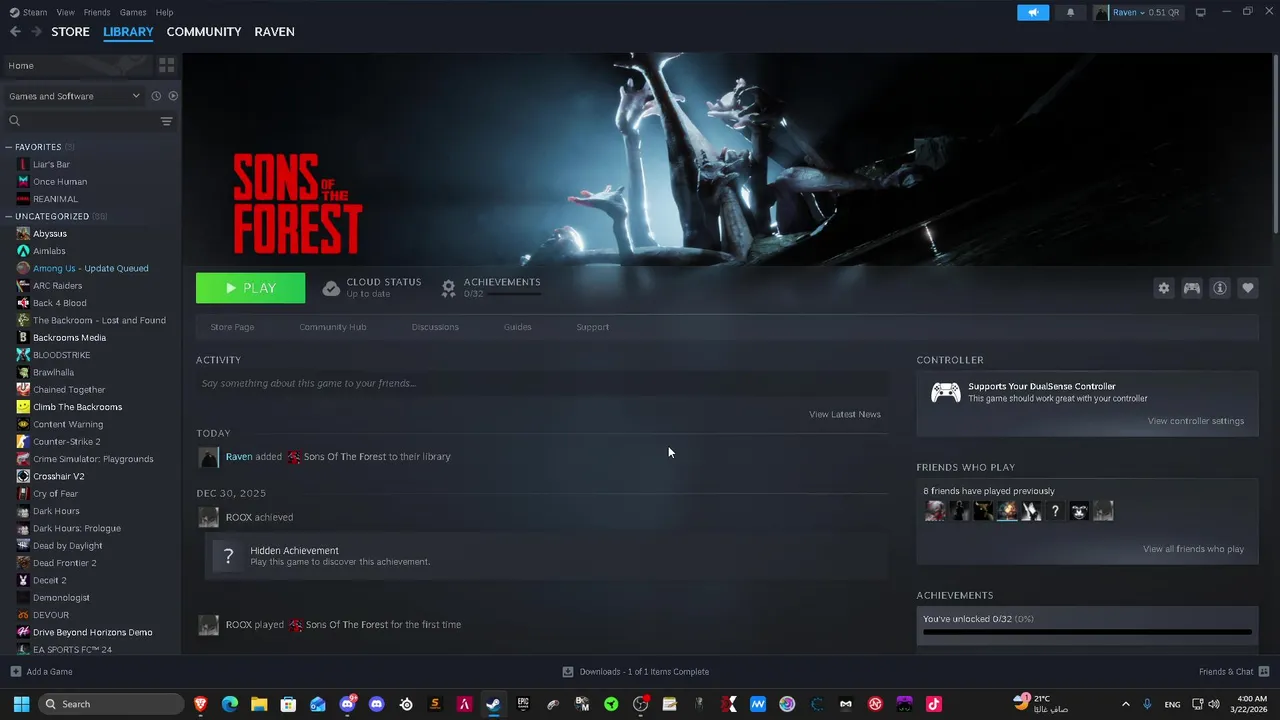The image size is (1280, 720).
Task: Select ARC Raiders in library list
Action: coord(58,286)
